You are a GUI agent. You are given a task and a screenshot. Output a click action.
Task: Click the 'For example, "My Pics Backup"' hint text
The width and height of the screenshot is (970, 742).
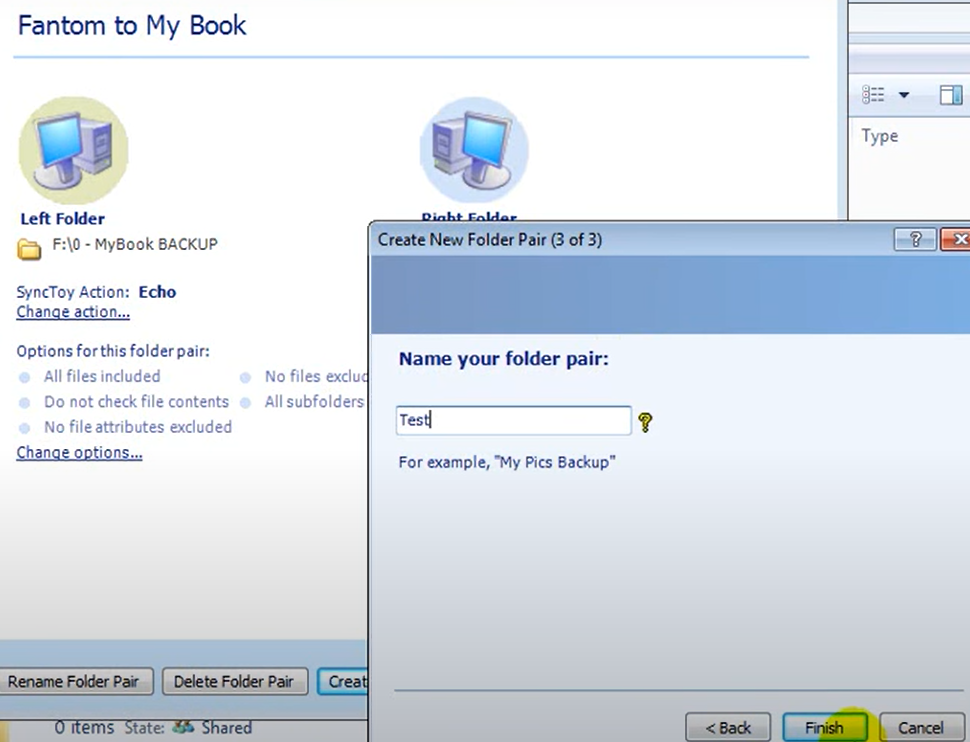[507, 462]
